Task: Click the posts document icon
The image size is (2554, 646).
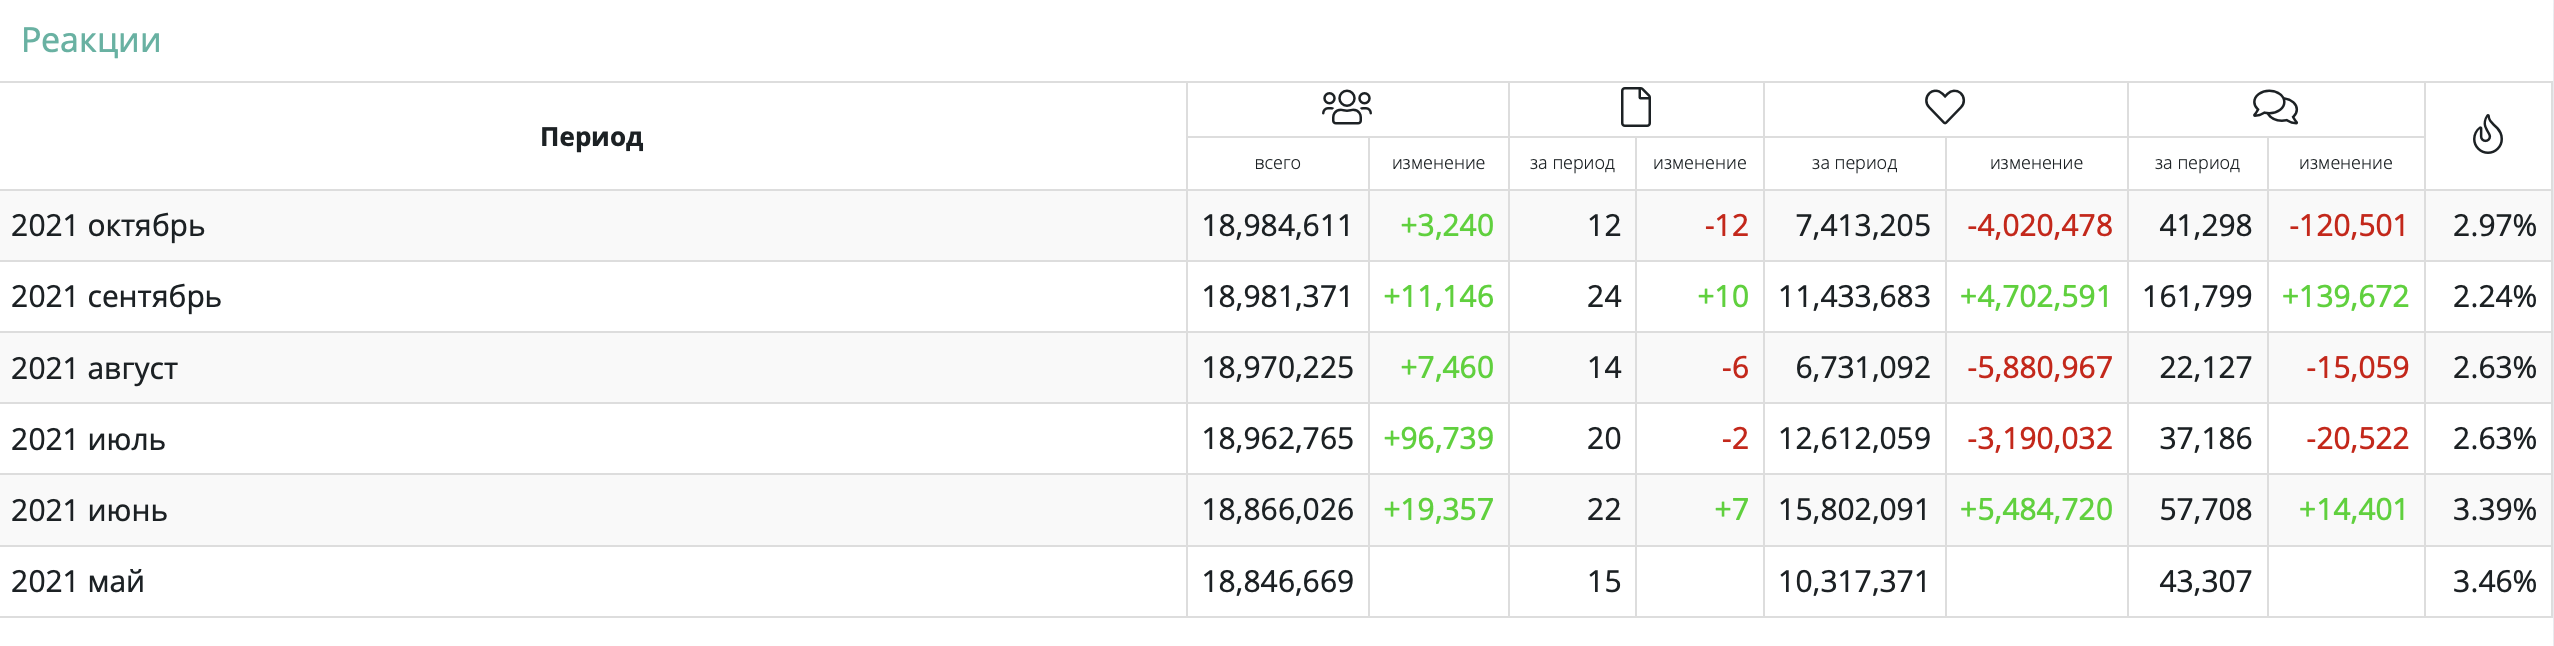Action: pos(1635,107)
